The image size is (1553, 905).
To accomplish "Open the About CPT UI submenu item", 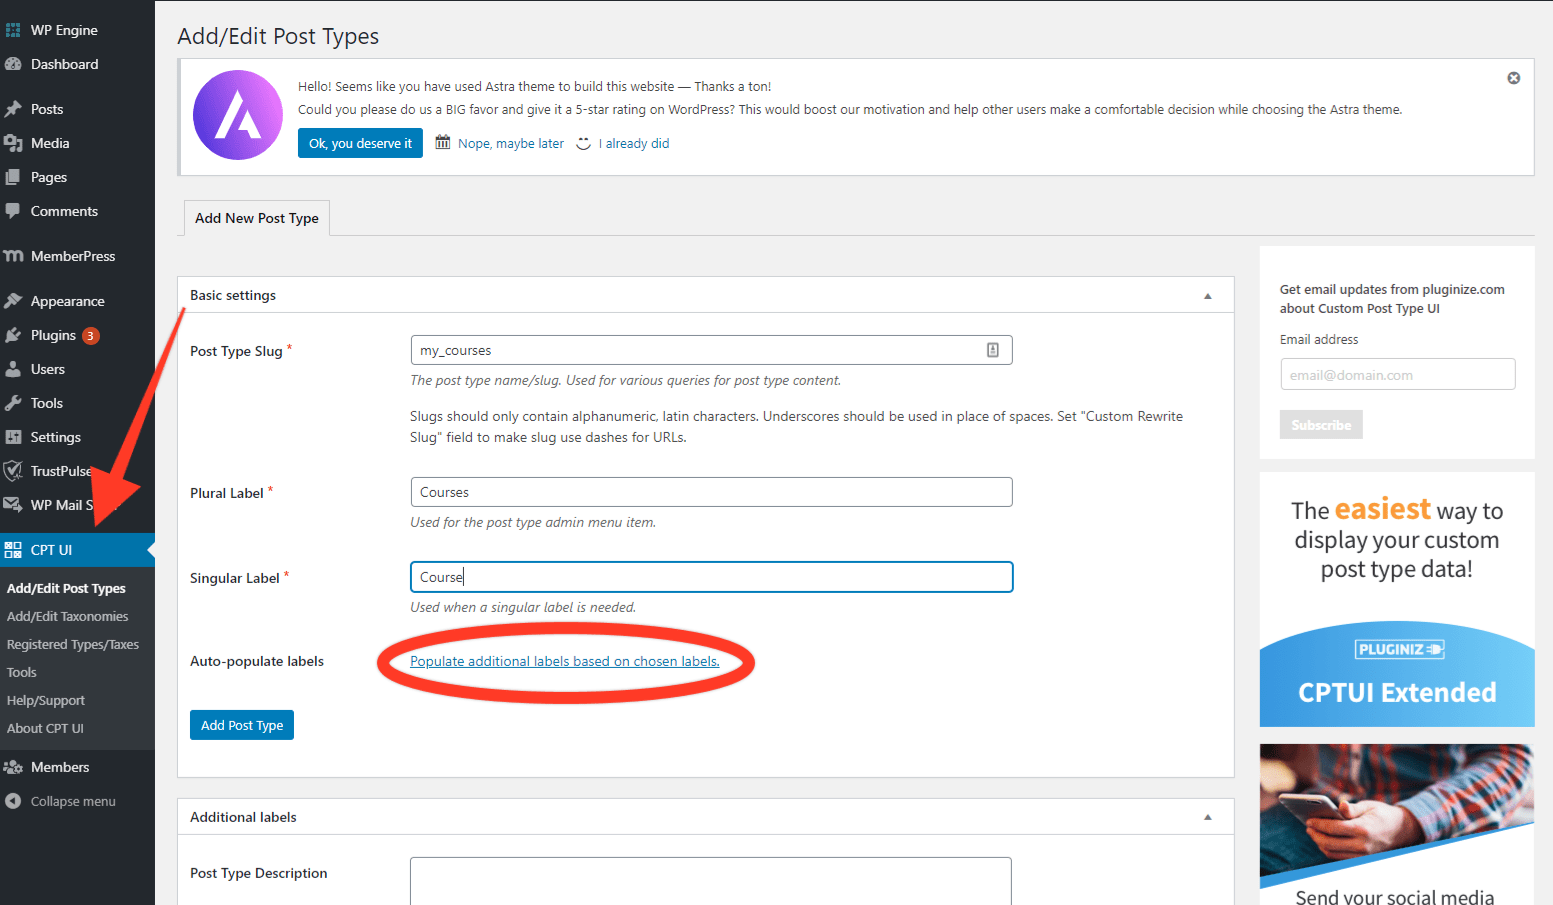I will [45, 728].
